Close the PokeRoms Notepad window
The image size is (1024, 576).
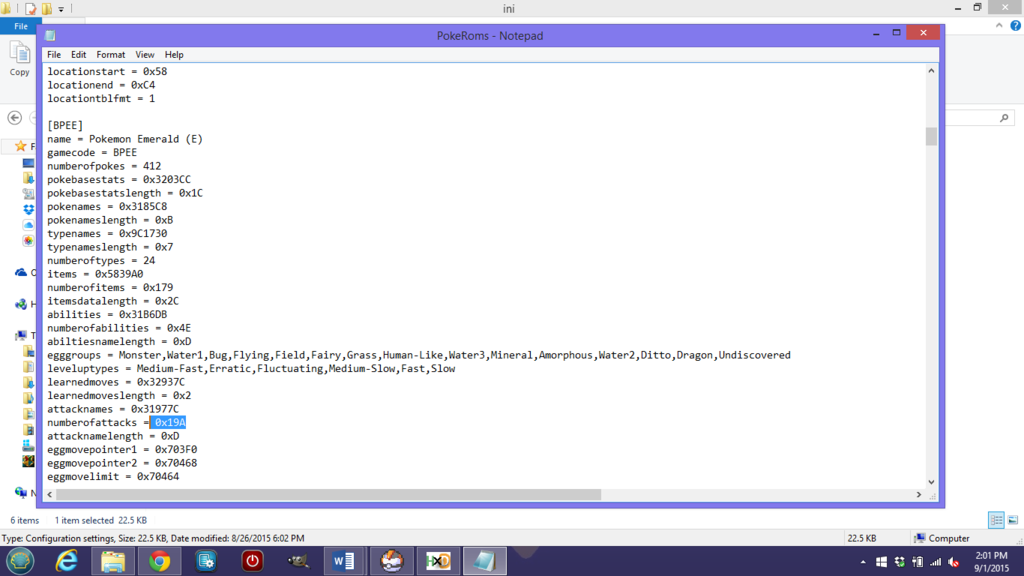point(923,33)
